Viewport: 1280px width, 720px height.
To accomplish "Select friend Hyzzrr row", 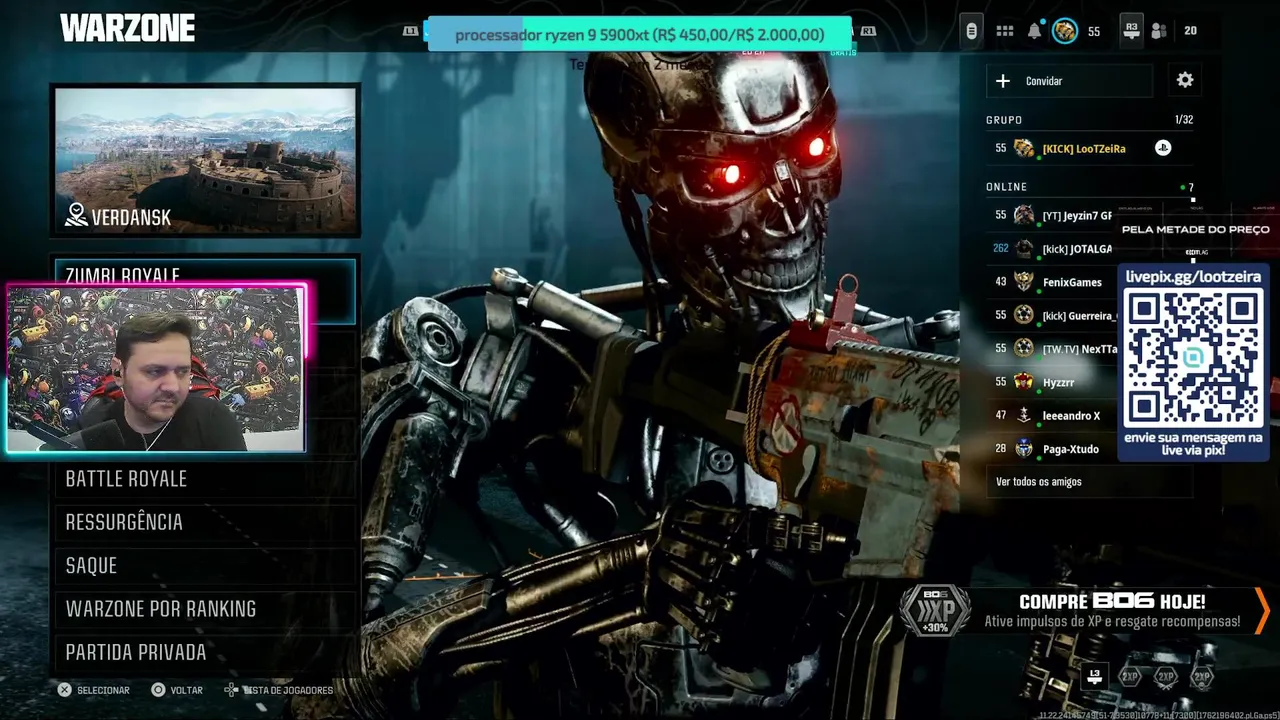I will (x=1050, y=382).
